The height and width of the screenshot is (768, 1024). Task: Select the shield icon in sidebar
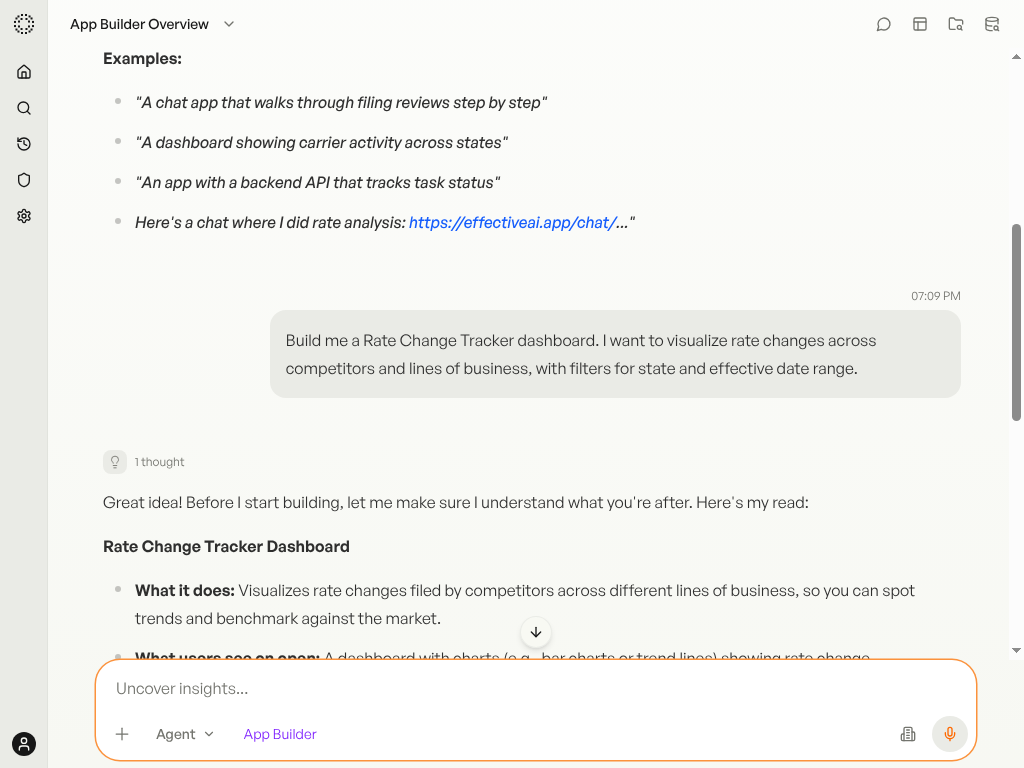click(24, 180)
